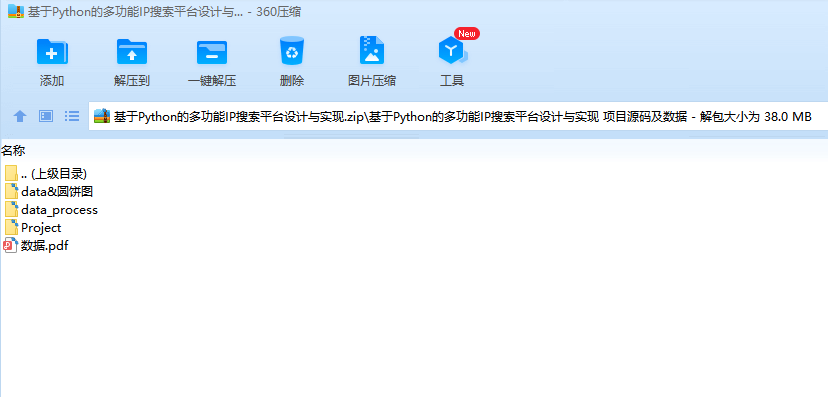Click the red New badge on Tools
This screenshot has width=828, height=397.
(x=467, y=34)
